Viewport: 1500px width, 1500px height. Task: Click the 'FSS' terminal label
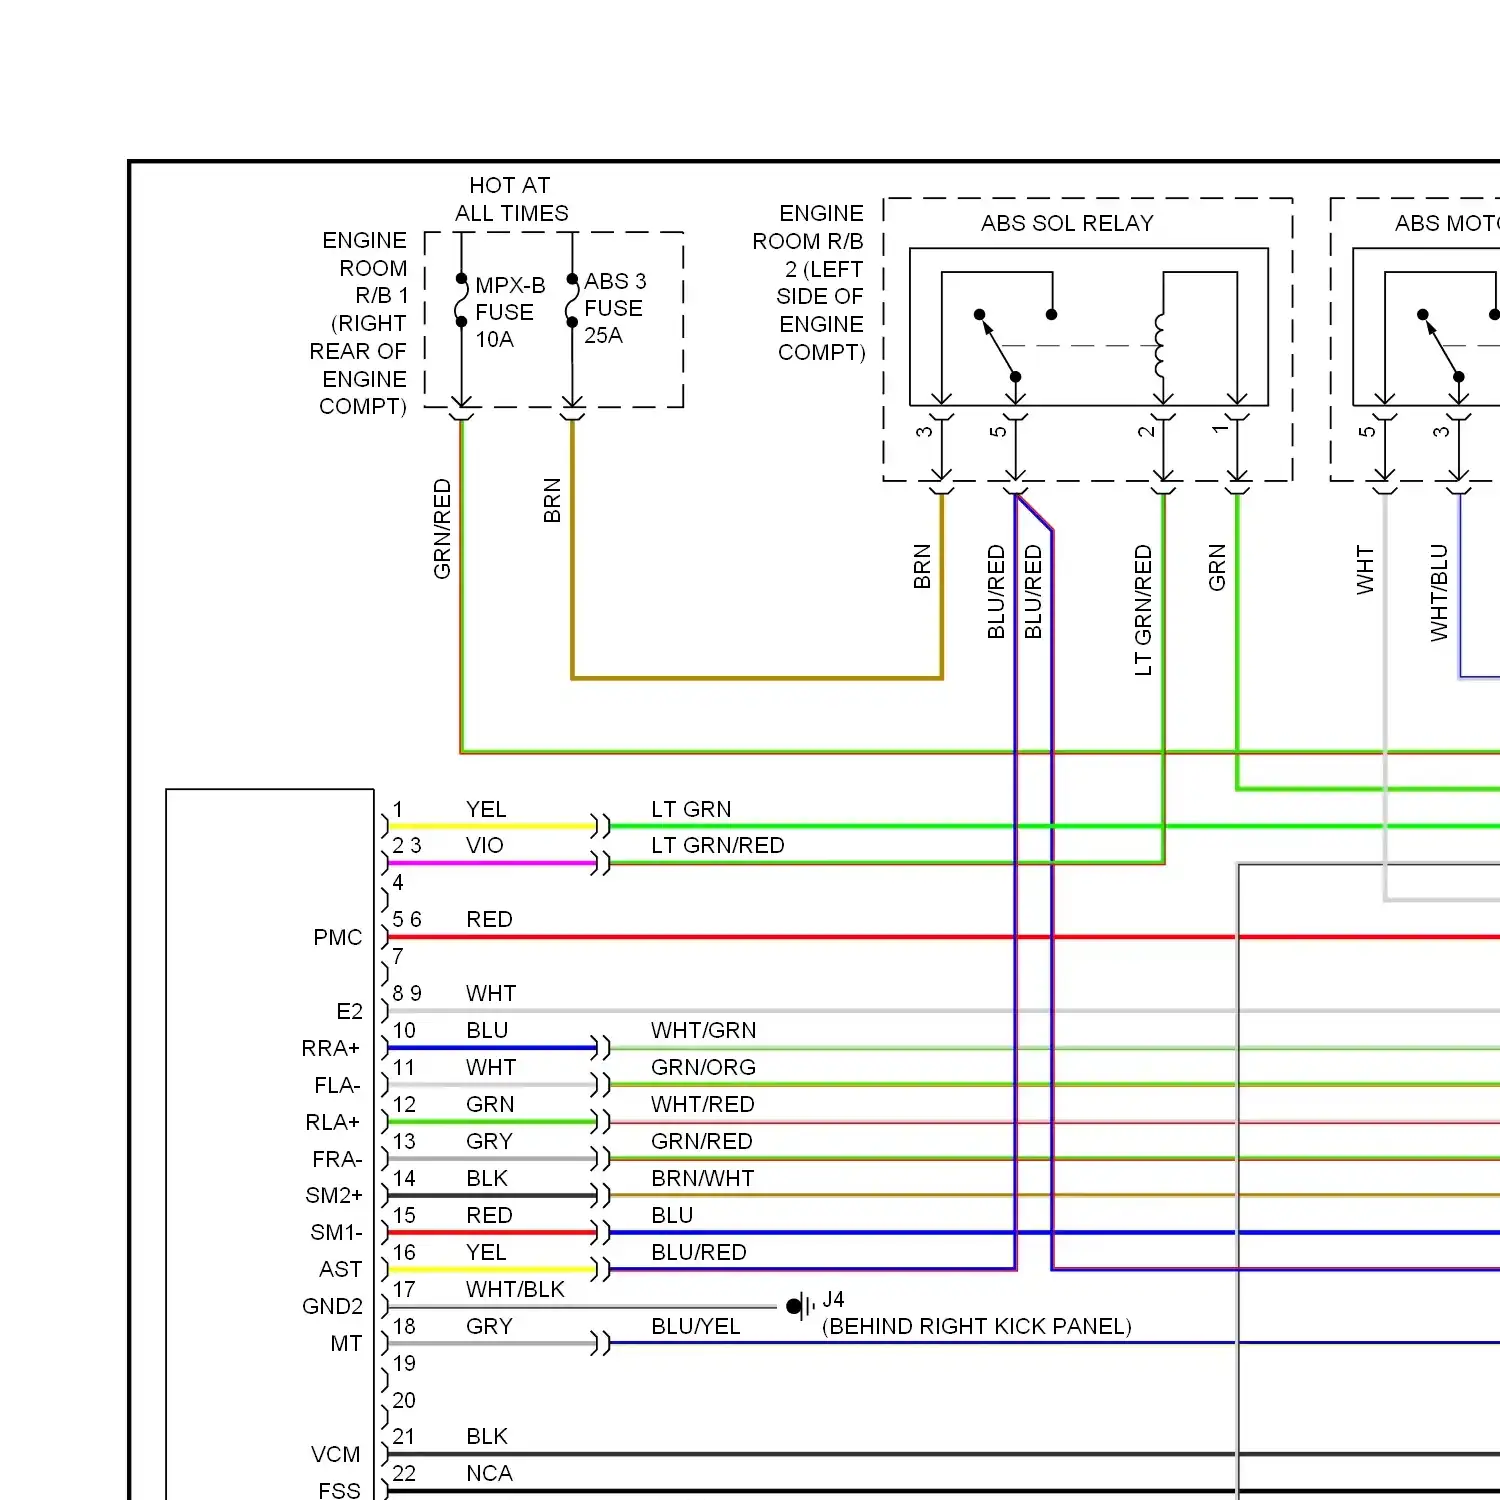pyautogui.click(x=339, y=1490)
